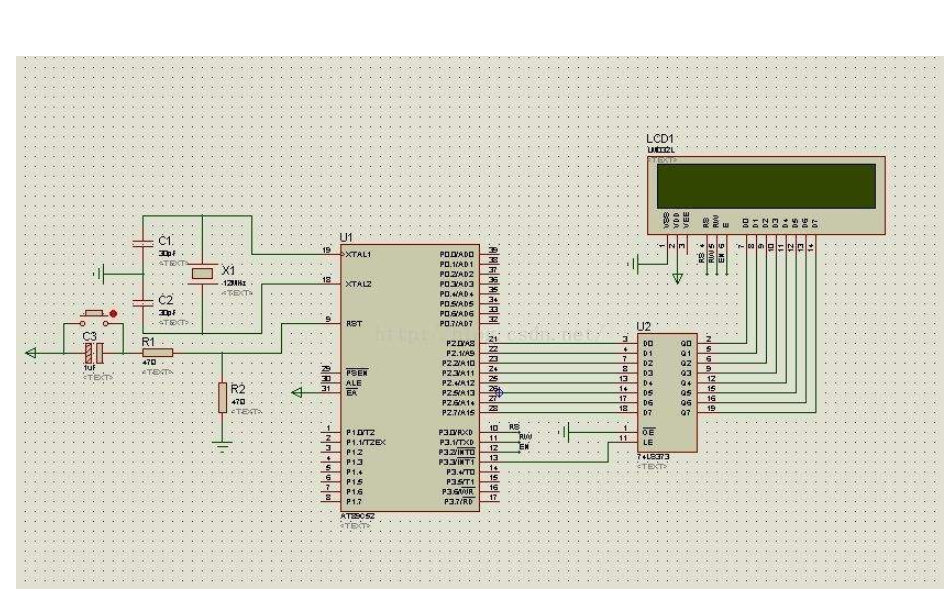Viewport: 949px width, 593px height.
Task: Click the C3 reference label
Action: point(89,336)
